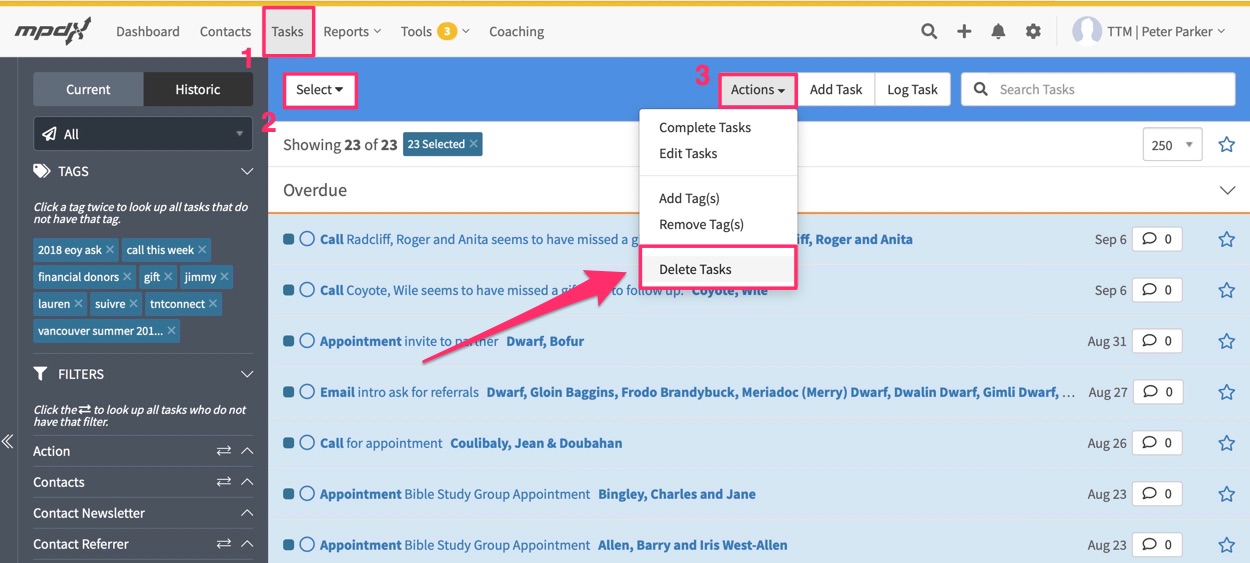Toggle reverse Contacts filter arrows
Screen dimensions: 1250x563
tap(224, 482)
